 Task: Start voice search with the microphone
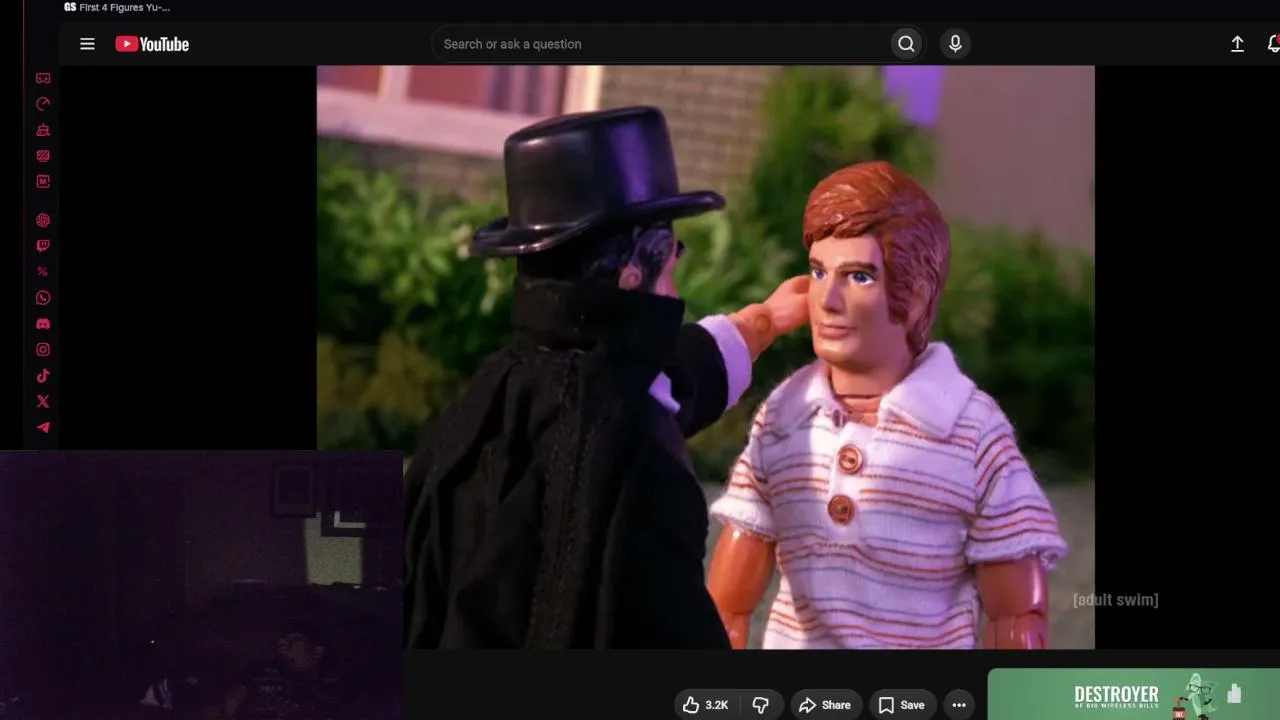coord(955,44)
